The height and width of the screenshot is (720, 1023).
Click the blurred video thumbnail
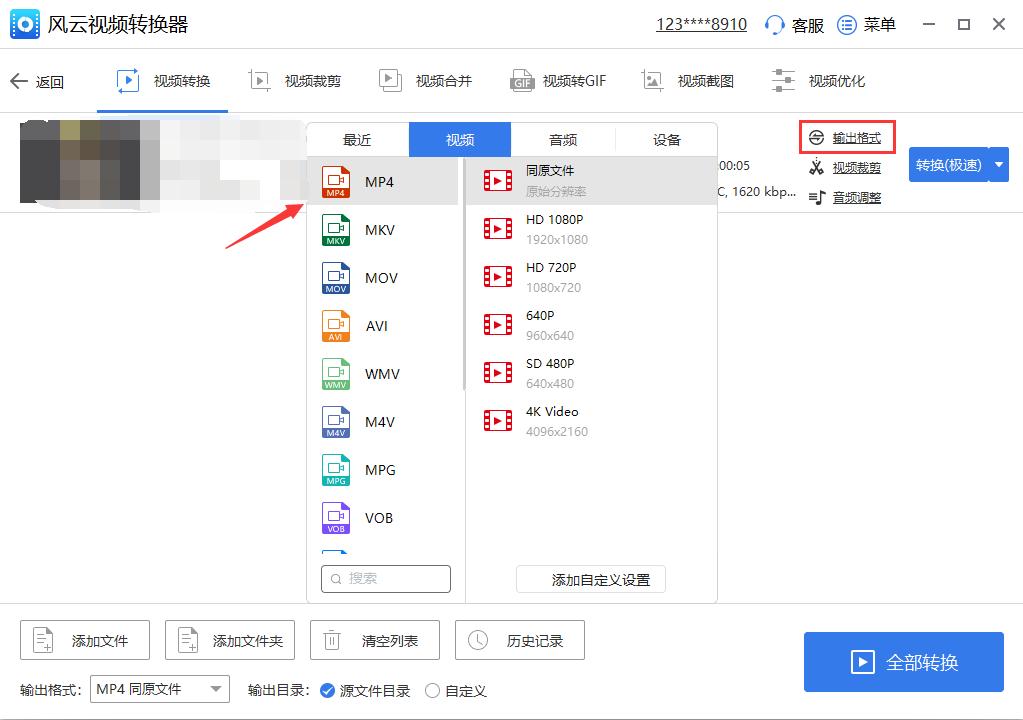click(80, 160)
